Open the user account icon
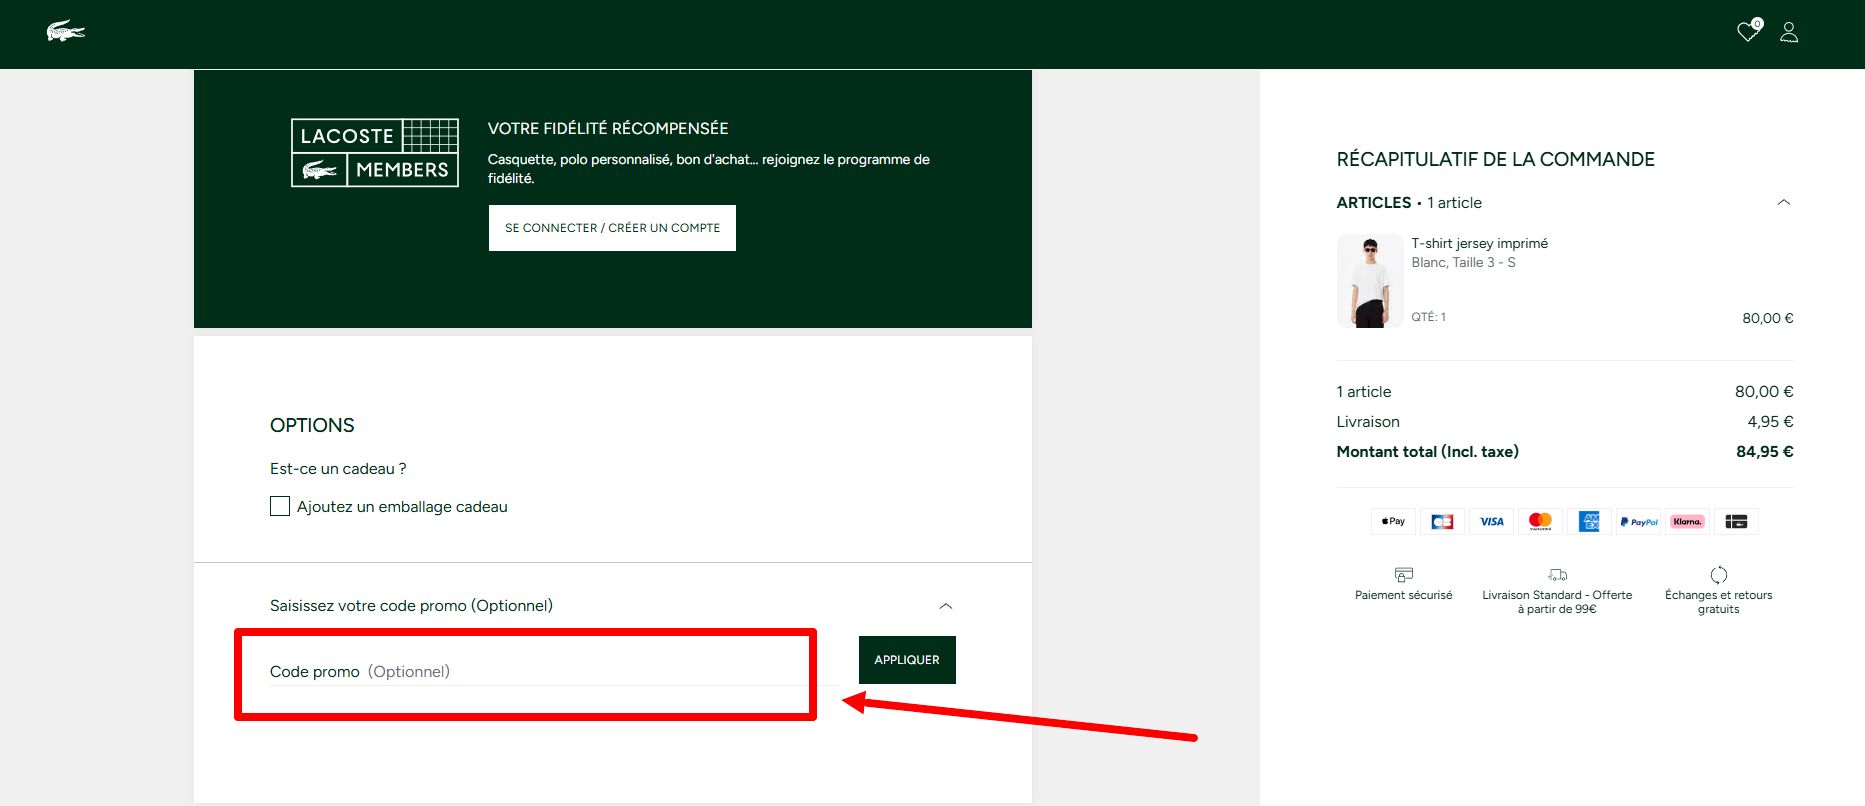1865x806 pixels. (x=1789, y=32)
